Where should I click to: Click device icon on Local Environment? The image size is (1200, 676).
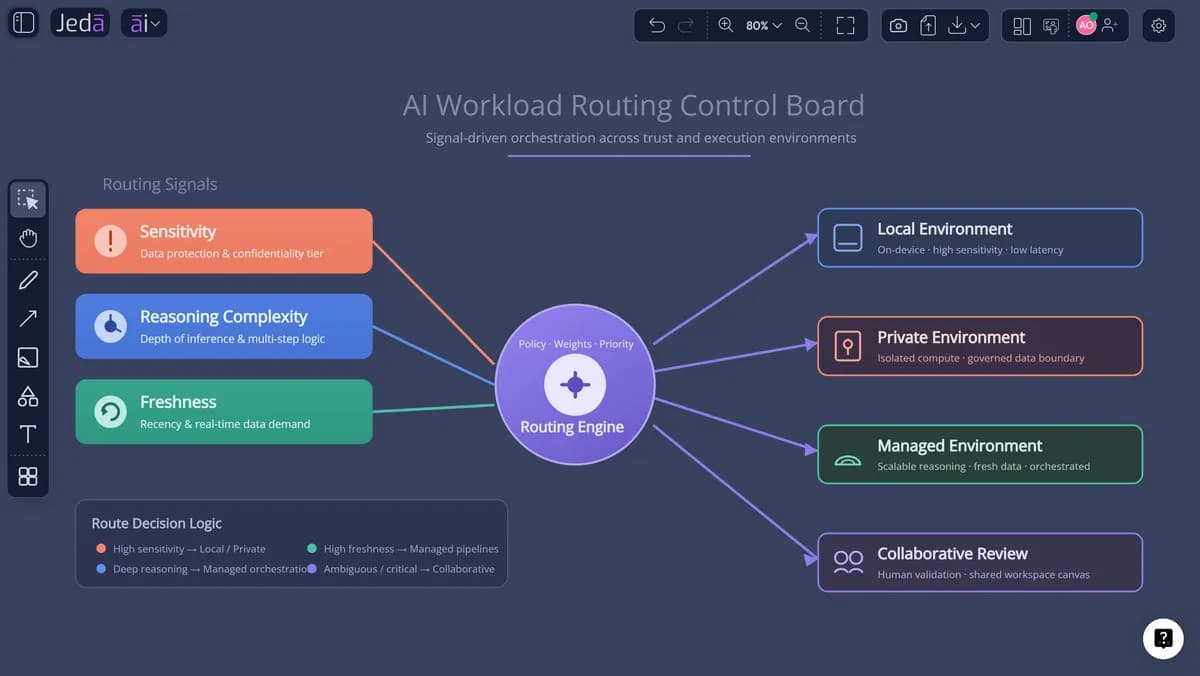tap(848, 238)
